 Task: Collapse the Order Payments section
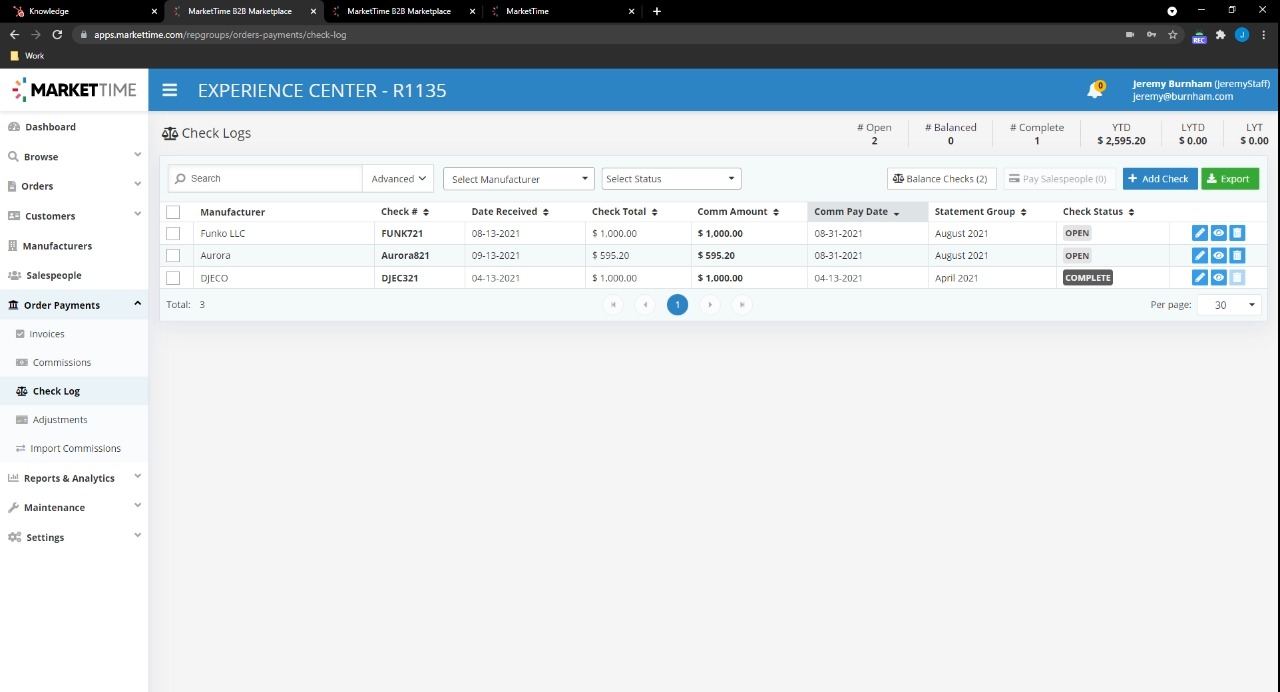74,305
